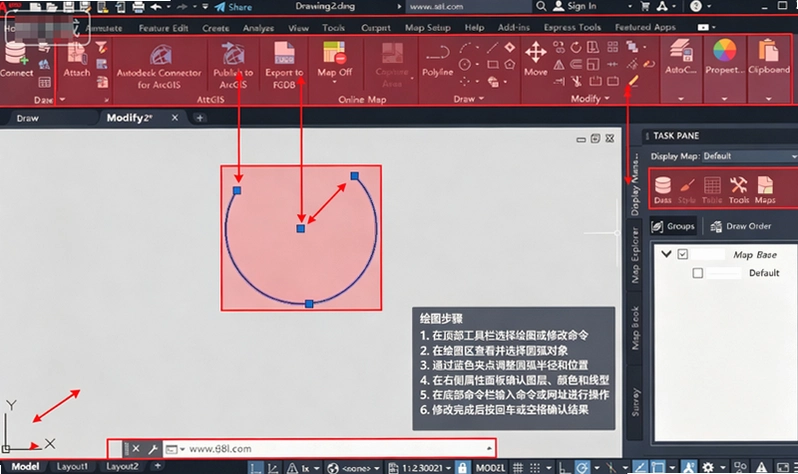The height and width of the screenshot is (474, 798).
Task: Select the Move tool
Action: [x=535, y=59]
